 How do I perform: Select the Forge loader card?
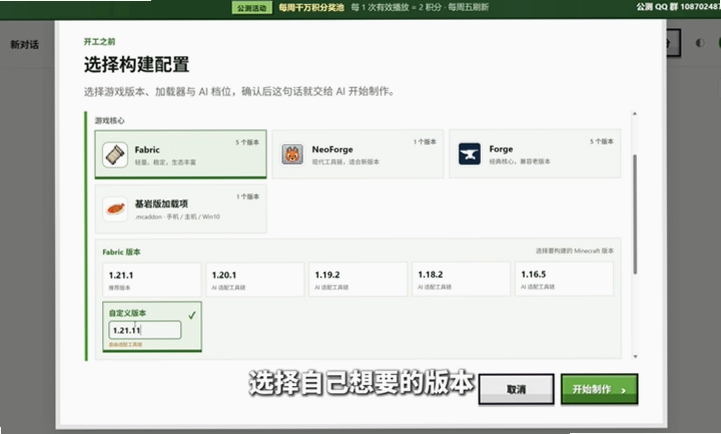coord(535,154)
